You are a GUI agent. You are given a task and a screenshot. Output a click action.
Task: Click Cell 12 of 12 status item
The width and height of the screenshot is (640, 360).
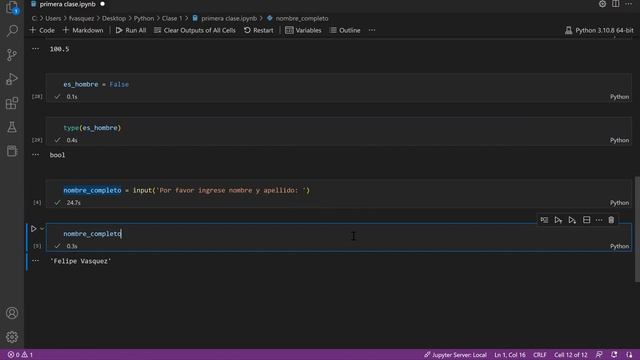tap(570, 355)
